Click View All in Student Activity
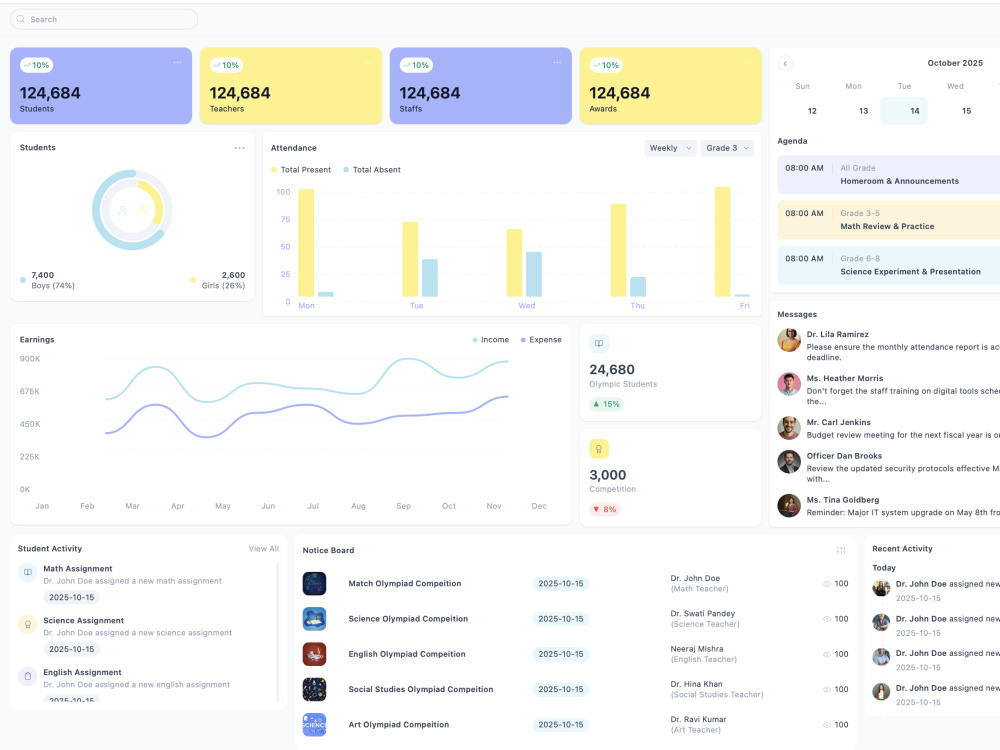1000x750 pixels. click(263, 548)
